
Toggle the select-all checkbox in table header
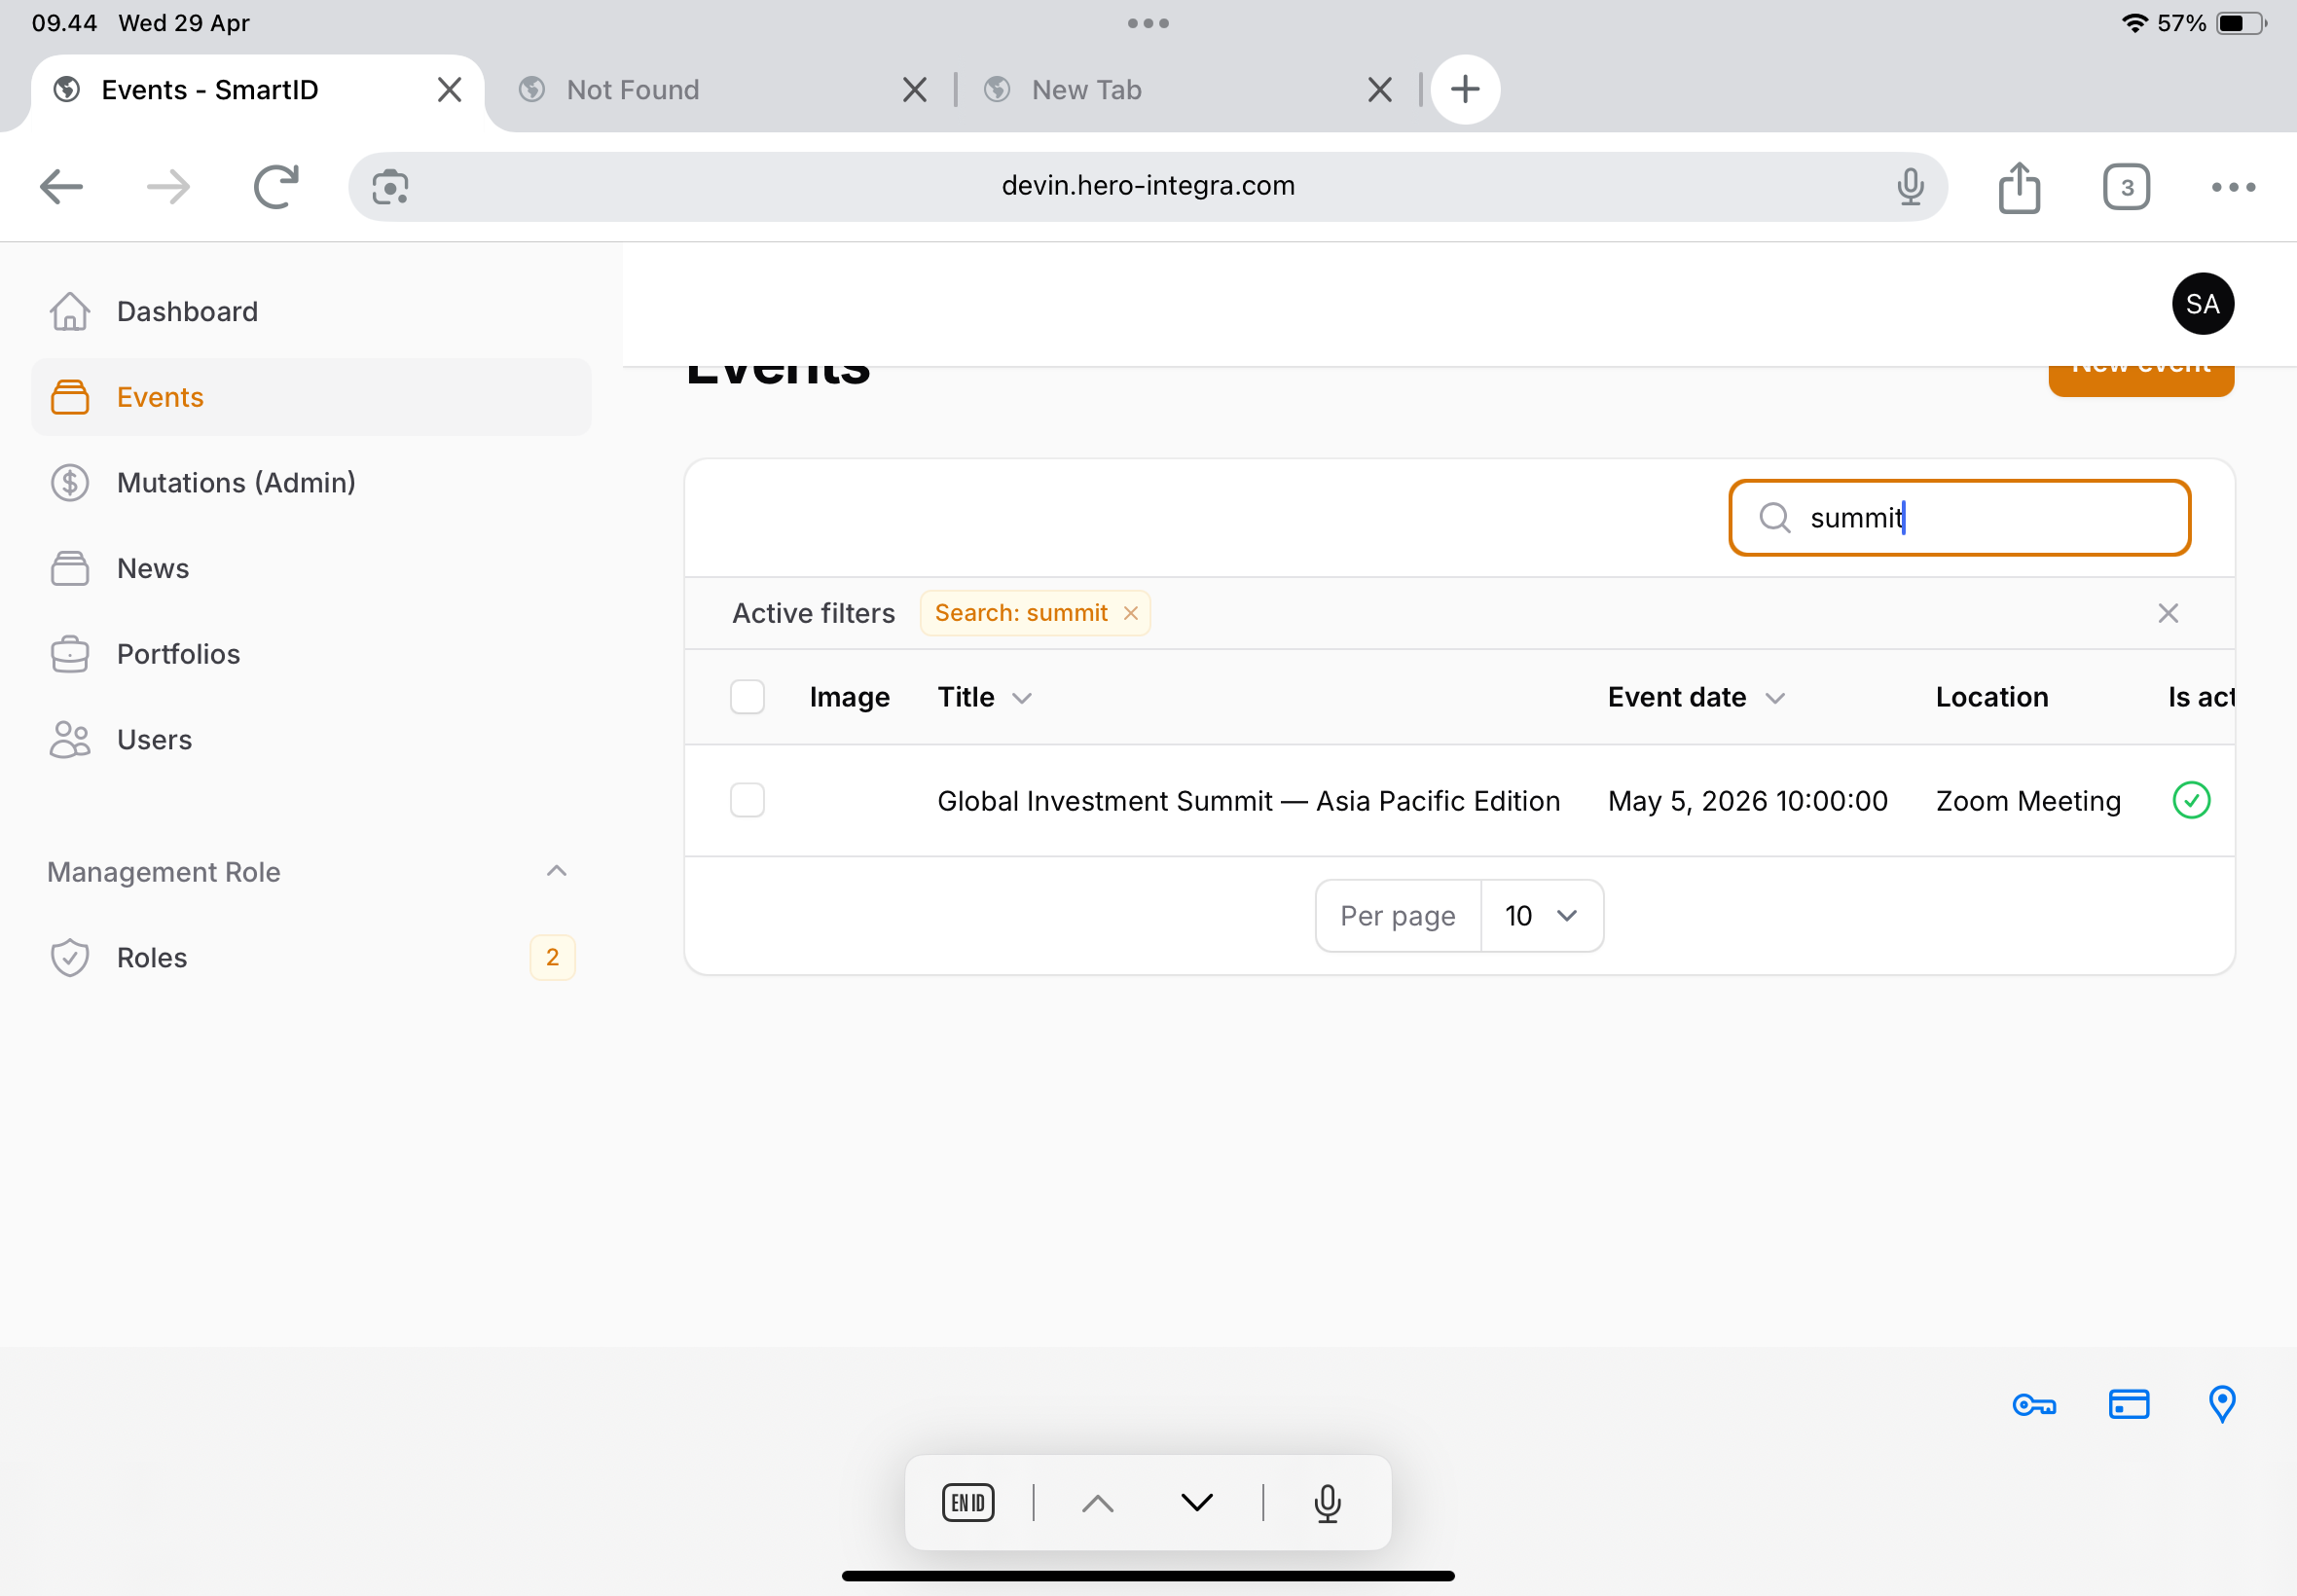pyautogui.click(x=747, y=697)
